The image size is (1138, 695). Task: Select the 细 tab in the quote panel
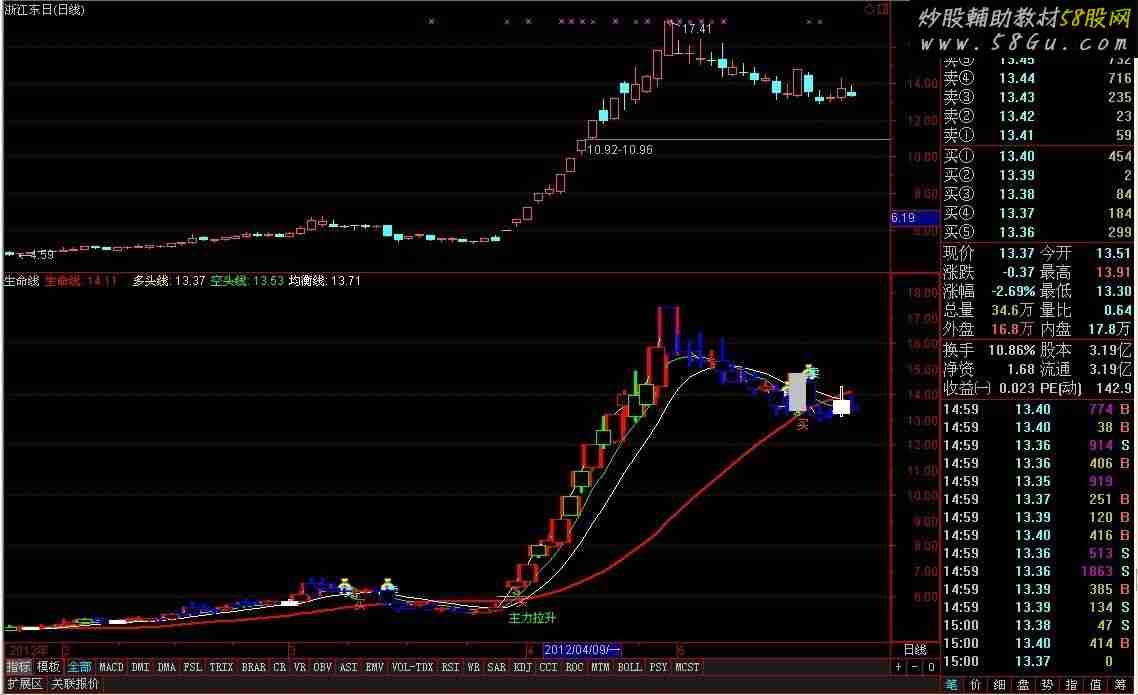(999, 684)
